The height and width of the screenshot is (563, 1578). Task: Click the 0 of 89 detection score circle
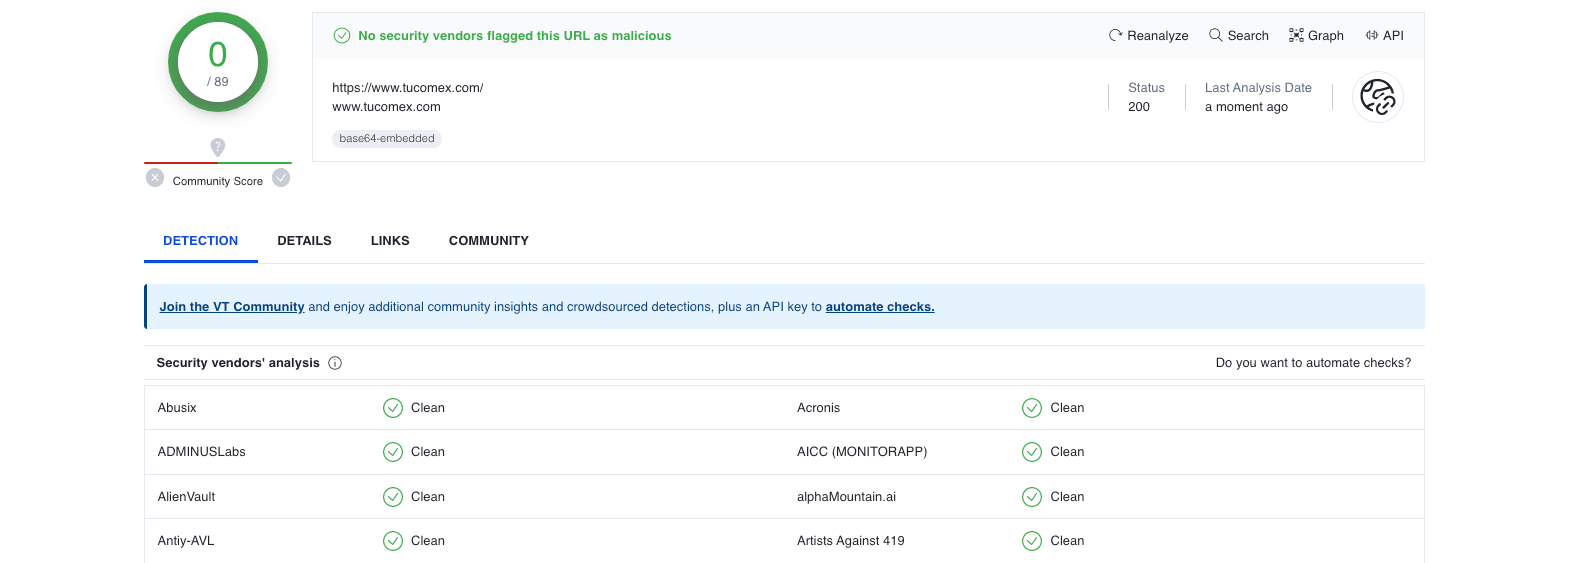point(218,62)
